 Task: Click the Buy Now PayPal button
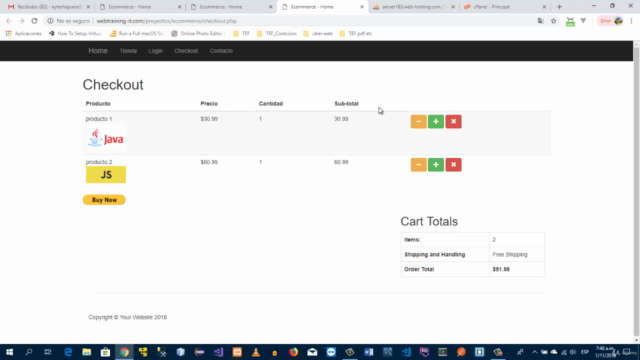(x=104, y=200)
